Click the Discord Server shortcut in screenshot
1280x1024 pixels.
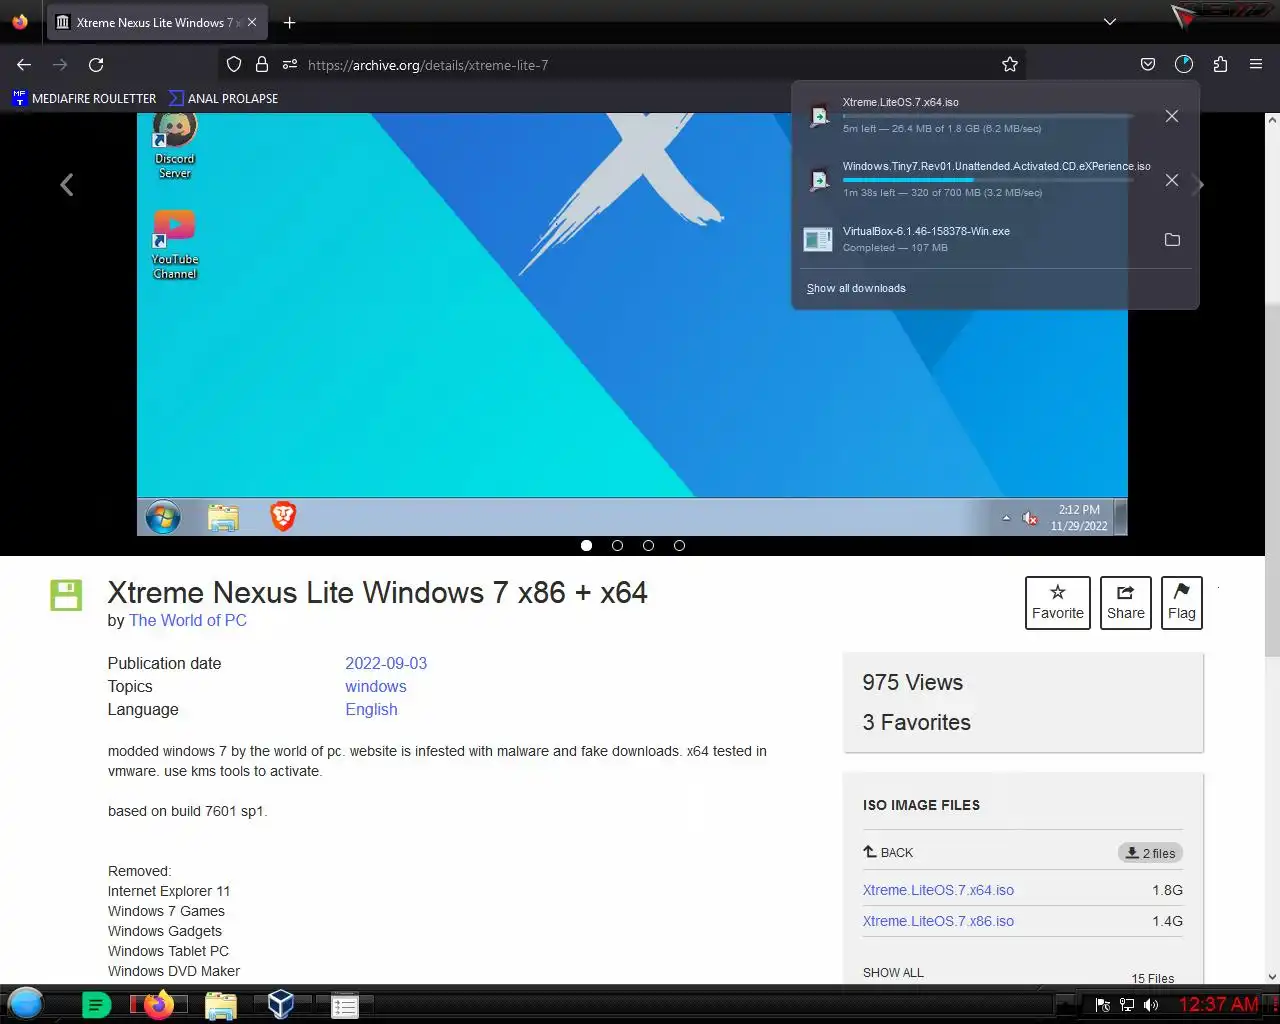175,146
